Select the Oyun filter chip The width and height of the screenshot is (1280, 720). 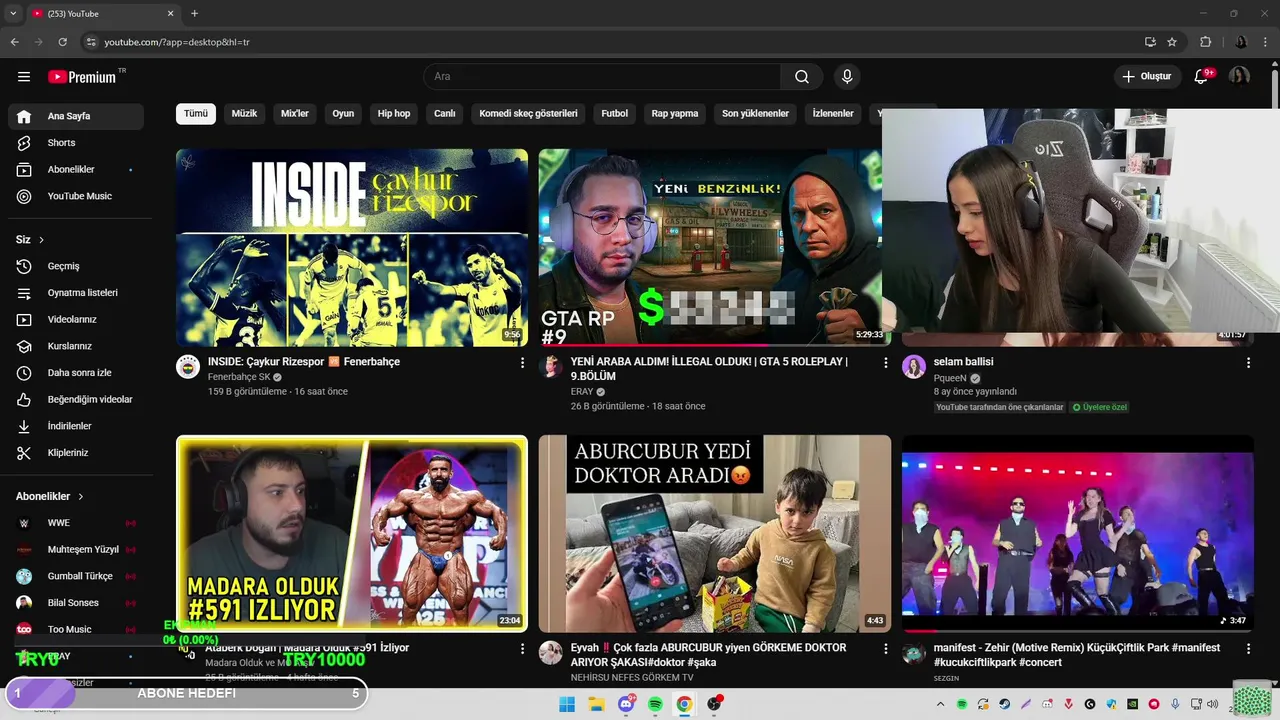point(343,114)
